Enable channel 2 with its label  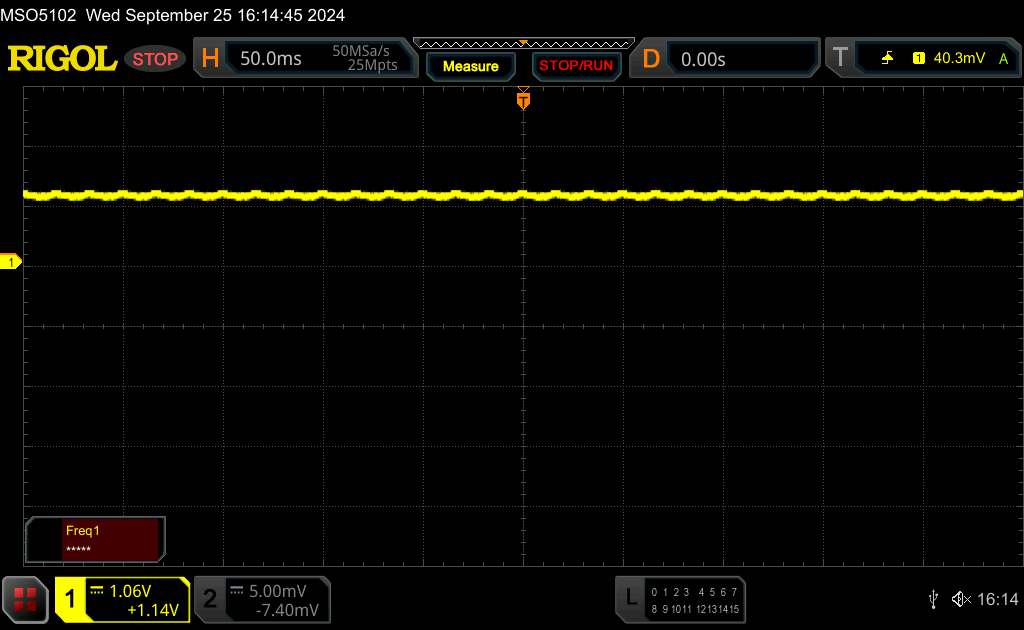210,599
